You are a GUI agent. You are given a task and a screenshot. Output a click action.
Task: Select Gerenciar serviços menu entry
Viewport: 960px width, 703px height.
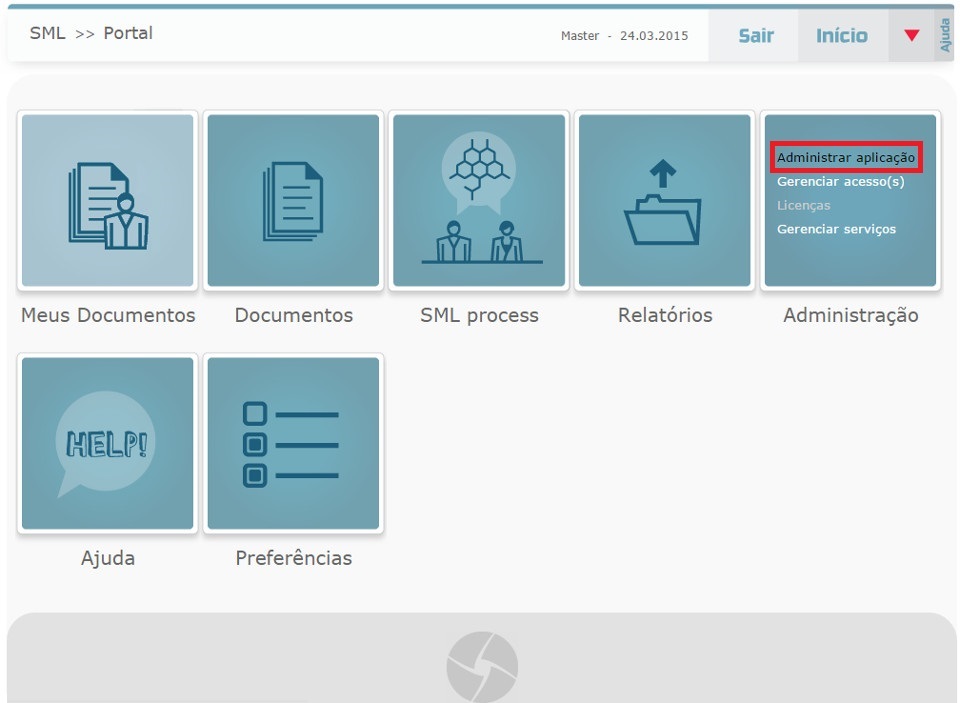coord(836,229)
